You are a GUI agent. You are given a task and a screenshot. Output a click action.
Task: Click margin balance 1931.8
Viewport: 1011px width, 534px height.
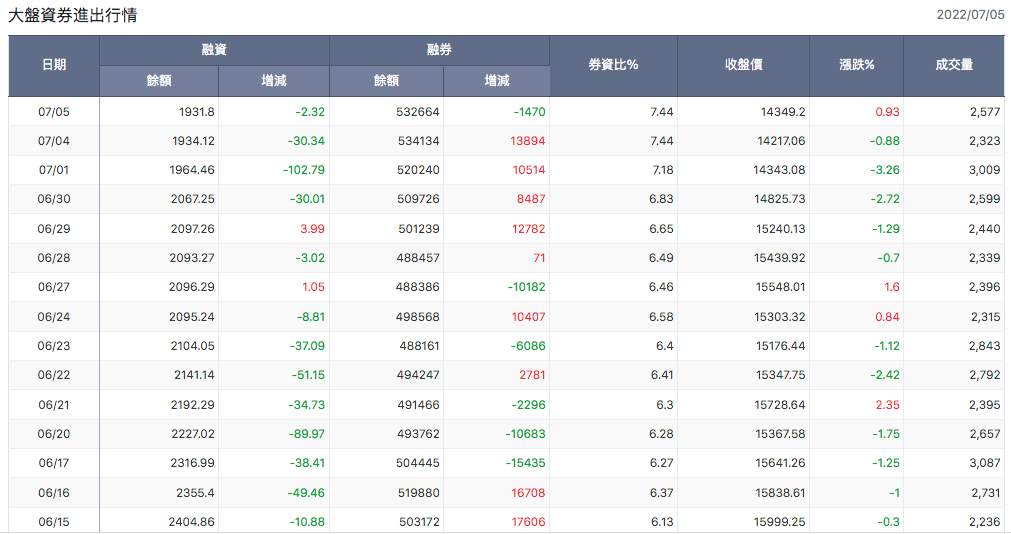point(197,112)
